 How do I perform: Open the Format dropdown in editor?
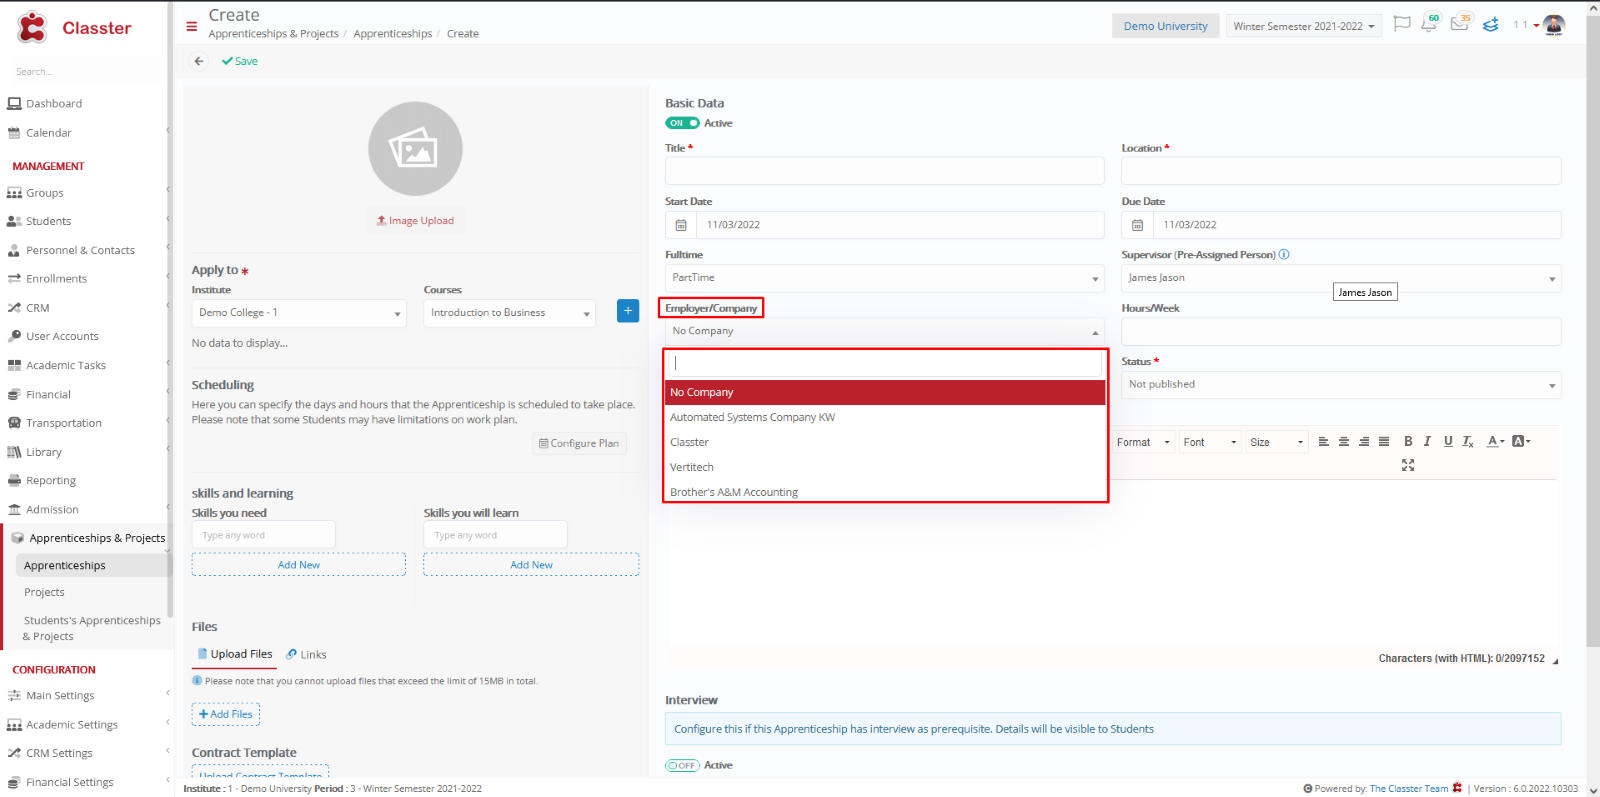tap(1142, 442)
